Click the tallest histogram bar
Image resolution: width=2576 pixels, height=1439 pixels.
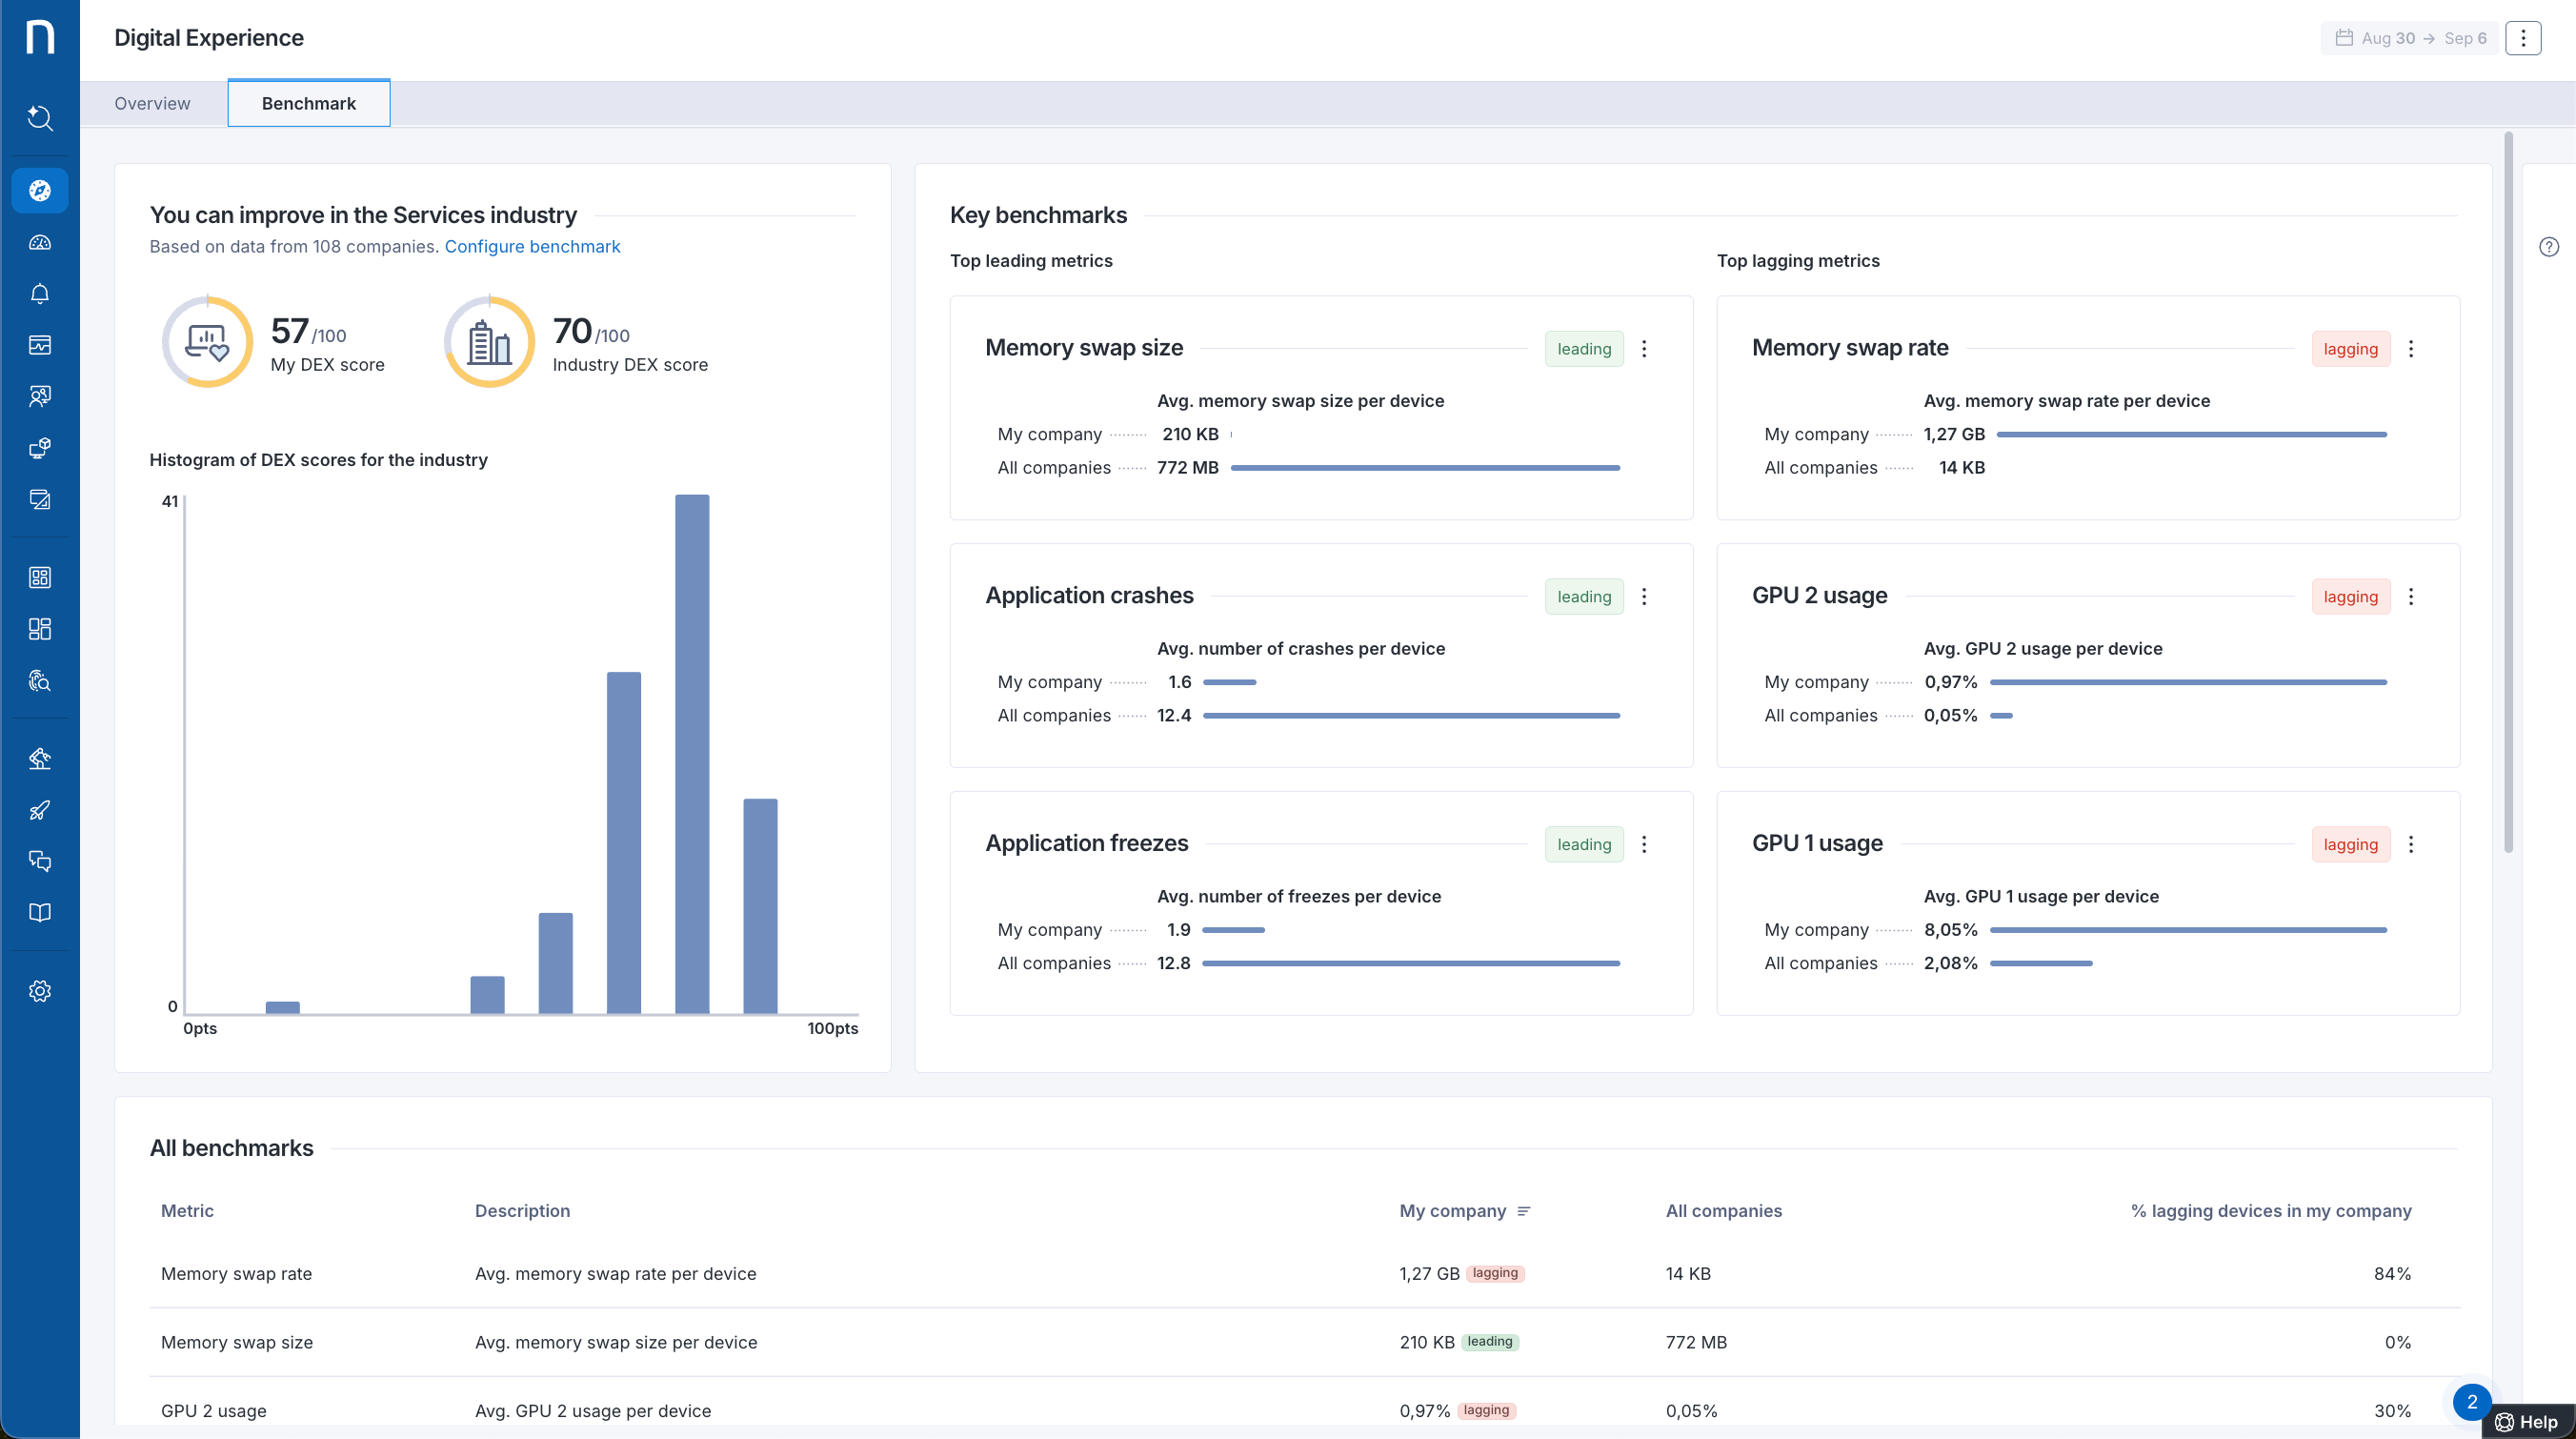[x=692, y=754]
